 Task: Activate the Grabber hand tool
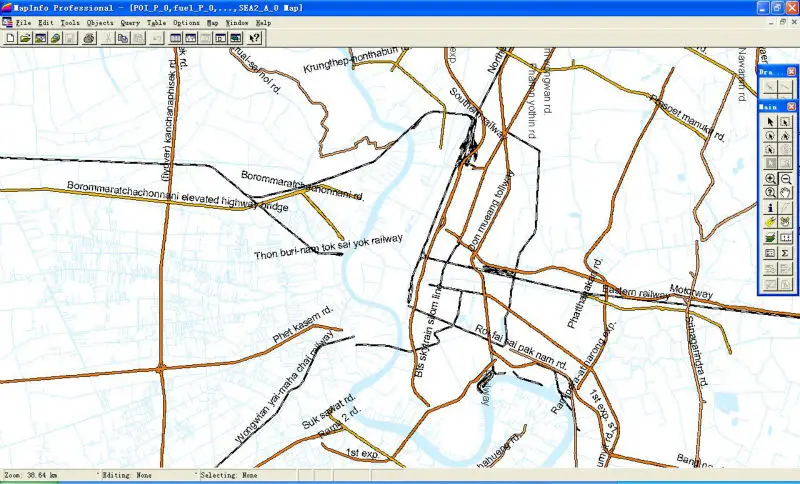pos(785,193)
